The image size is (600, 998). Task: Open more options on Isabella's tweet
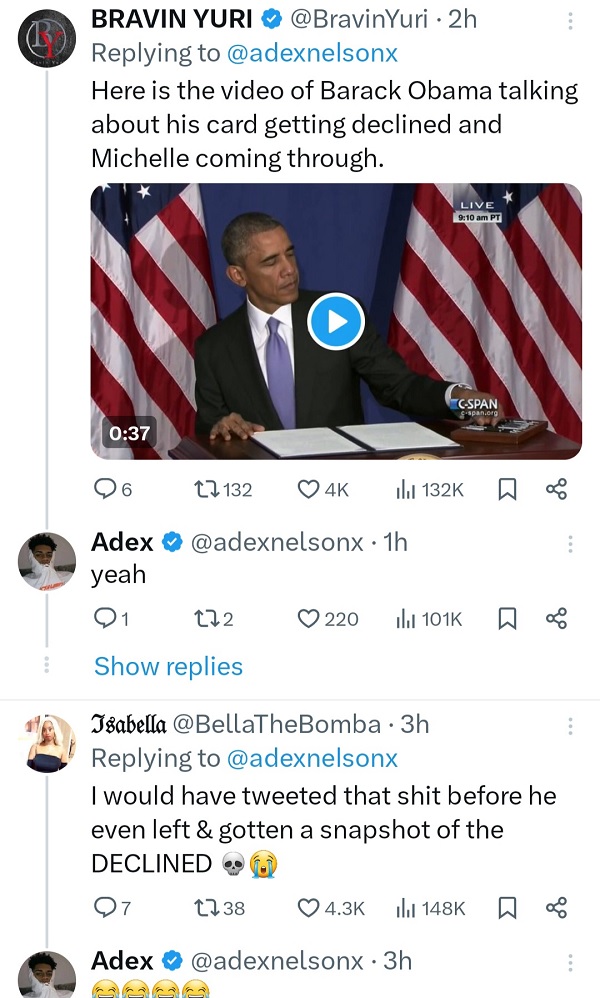570,725
